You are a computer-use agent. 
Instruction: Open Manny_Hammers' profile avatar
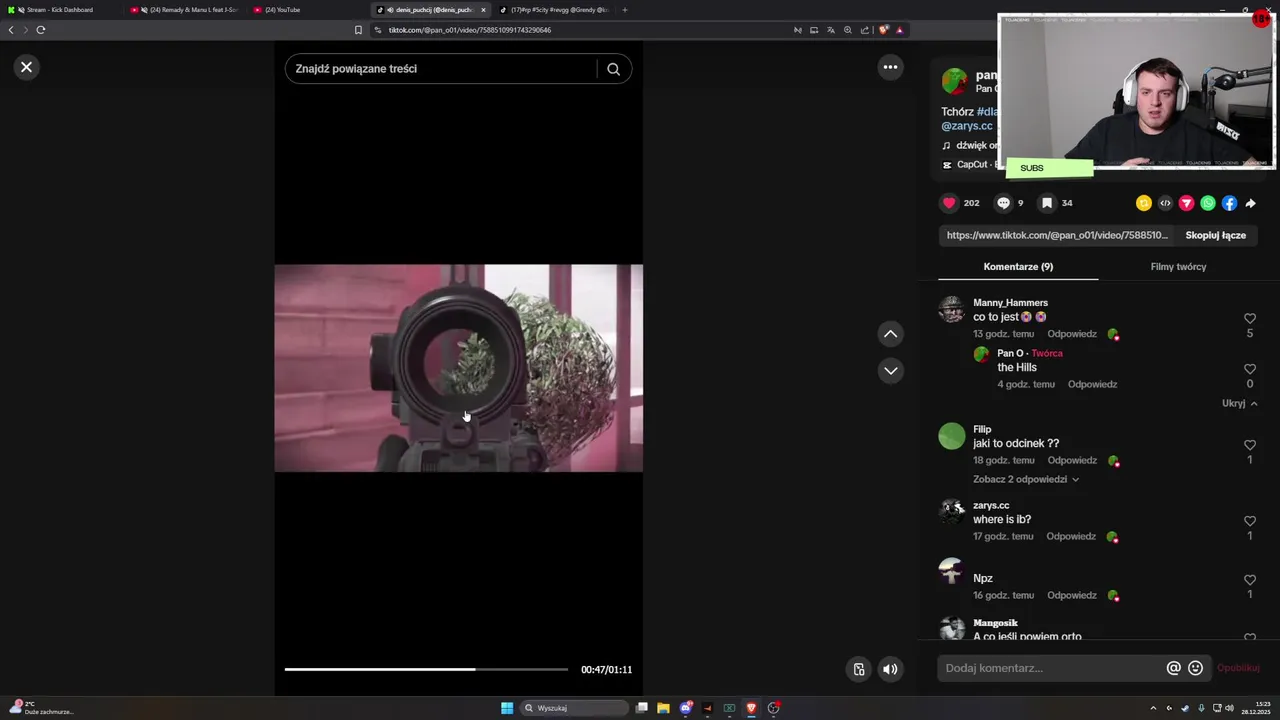(x=951, y=309)
